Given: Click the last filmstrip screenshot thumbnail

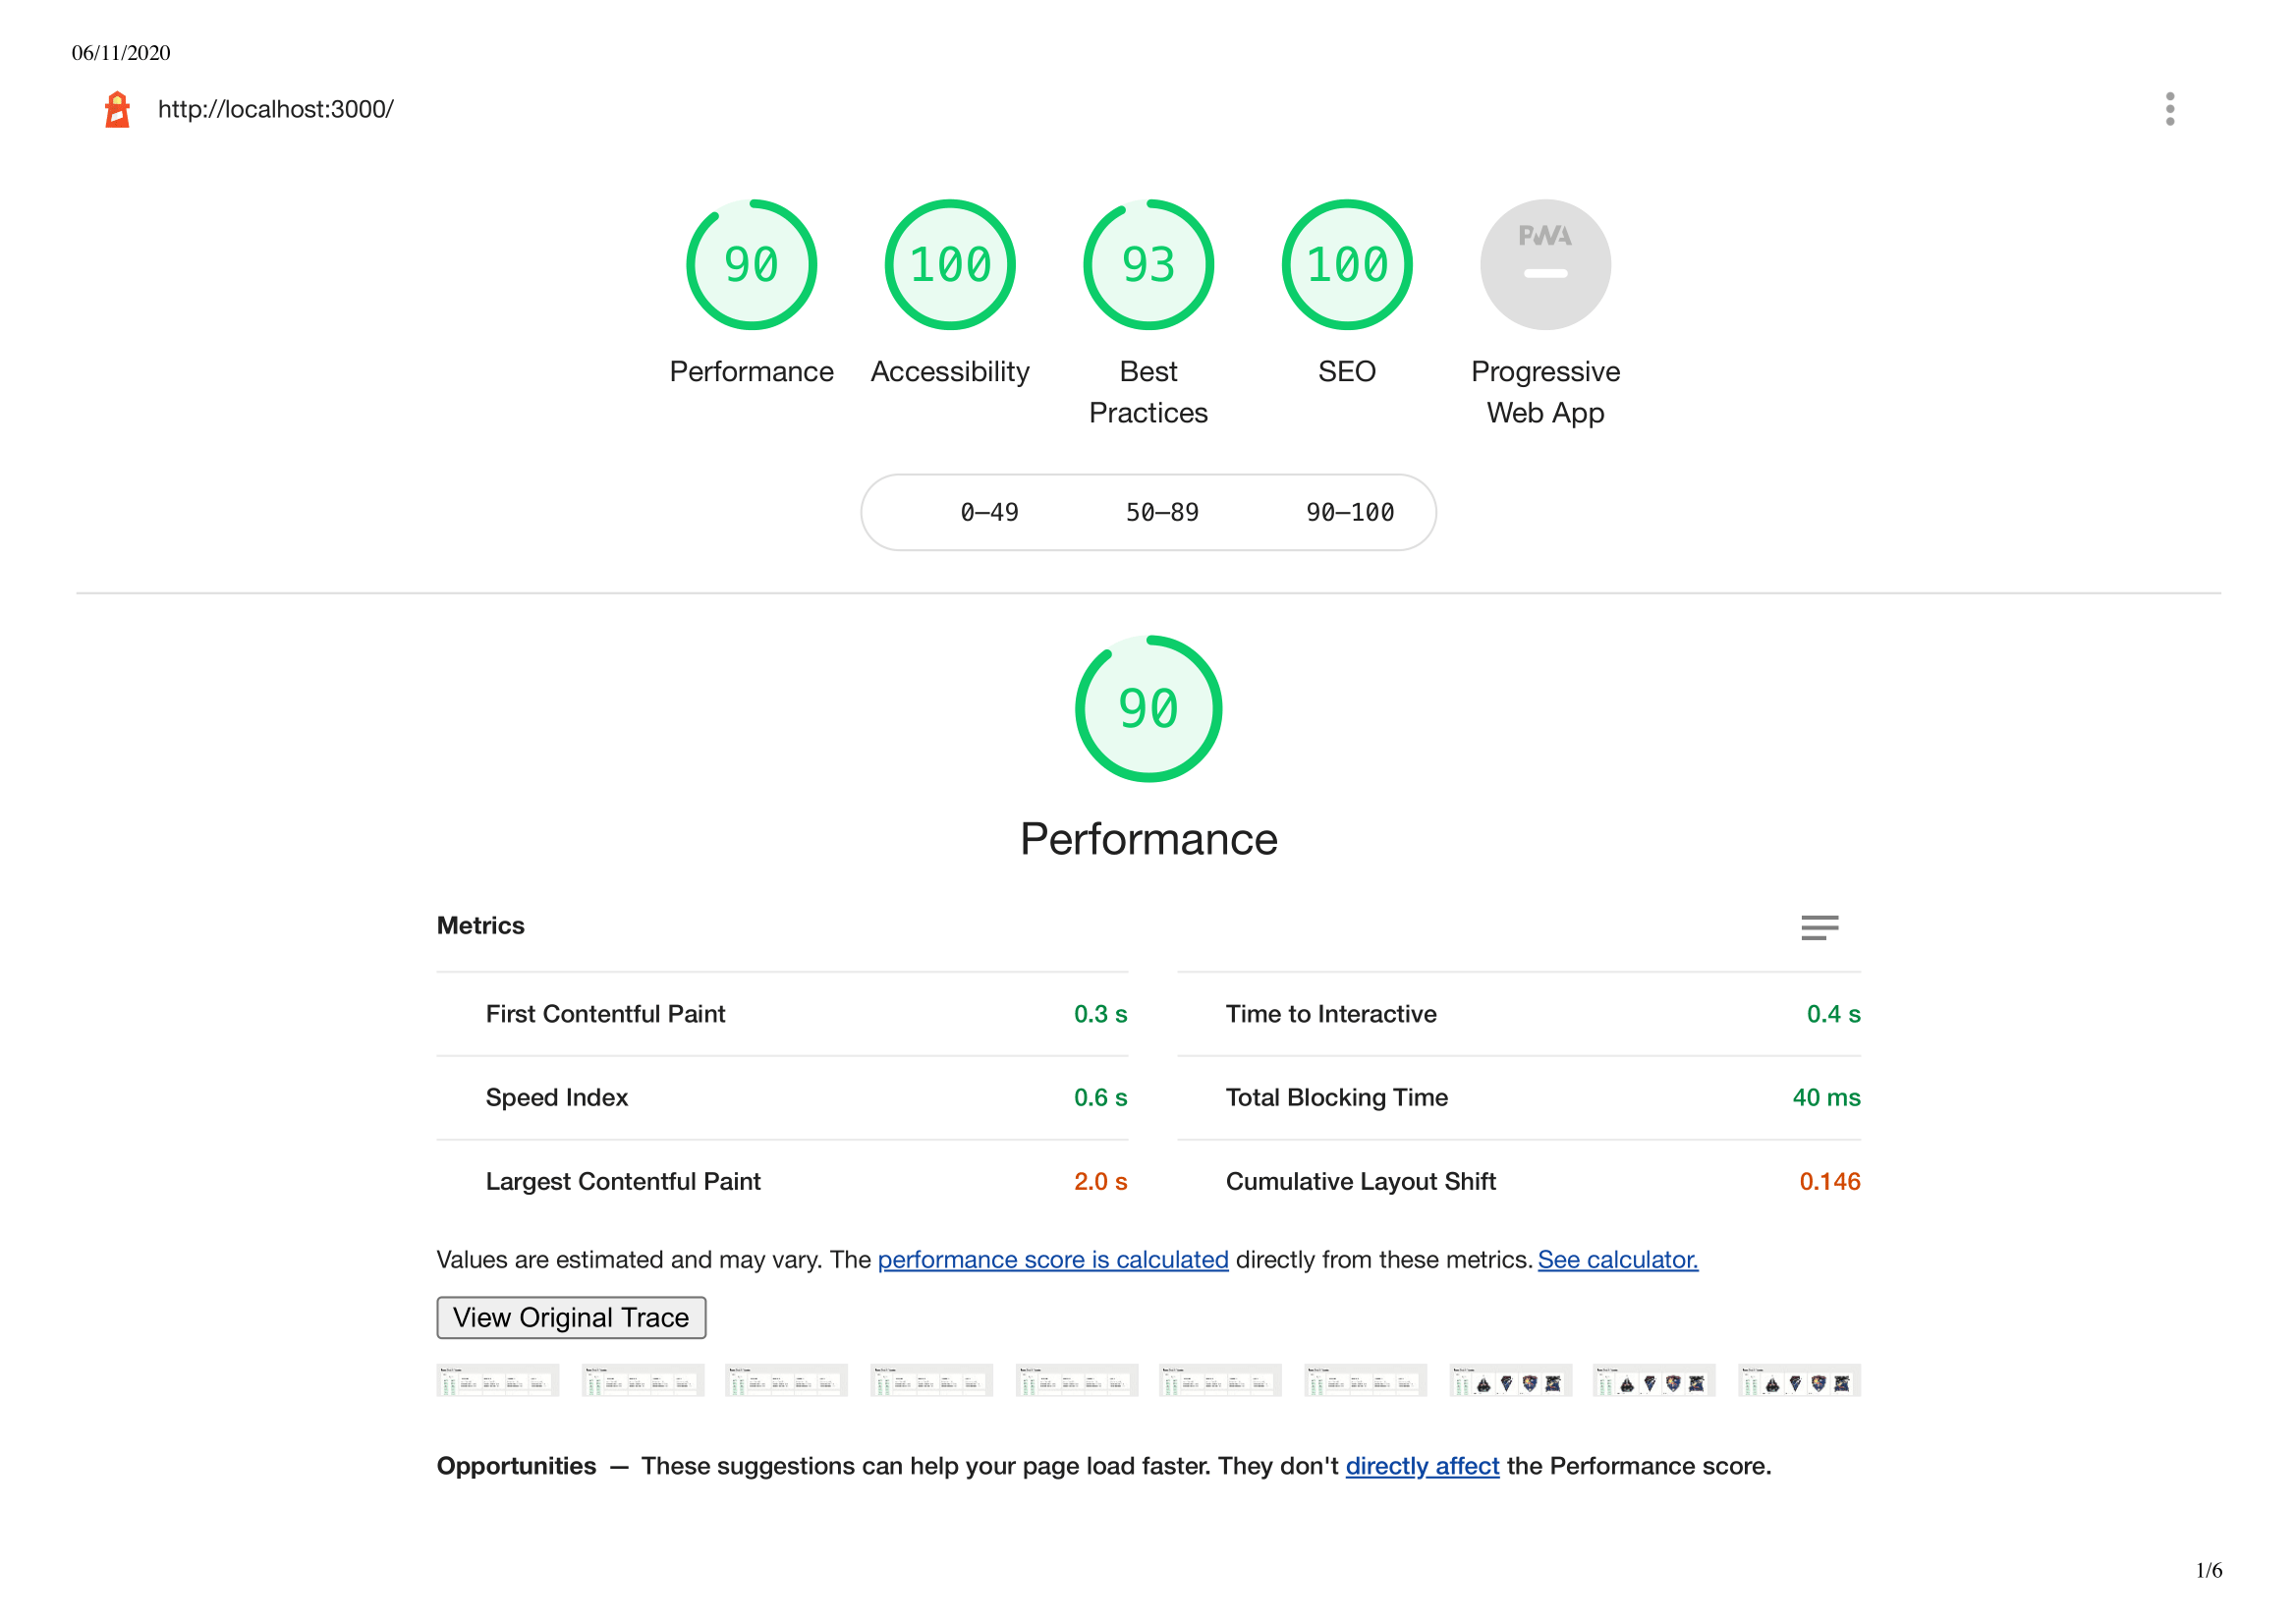Looking at the screenshot, I should pos(1798,1380).
